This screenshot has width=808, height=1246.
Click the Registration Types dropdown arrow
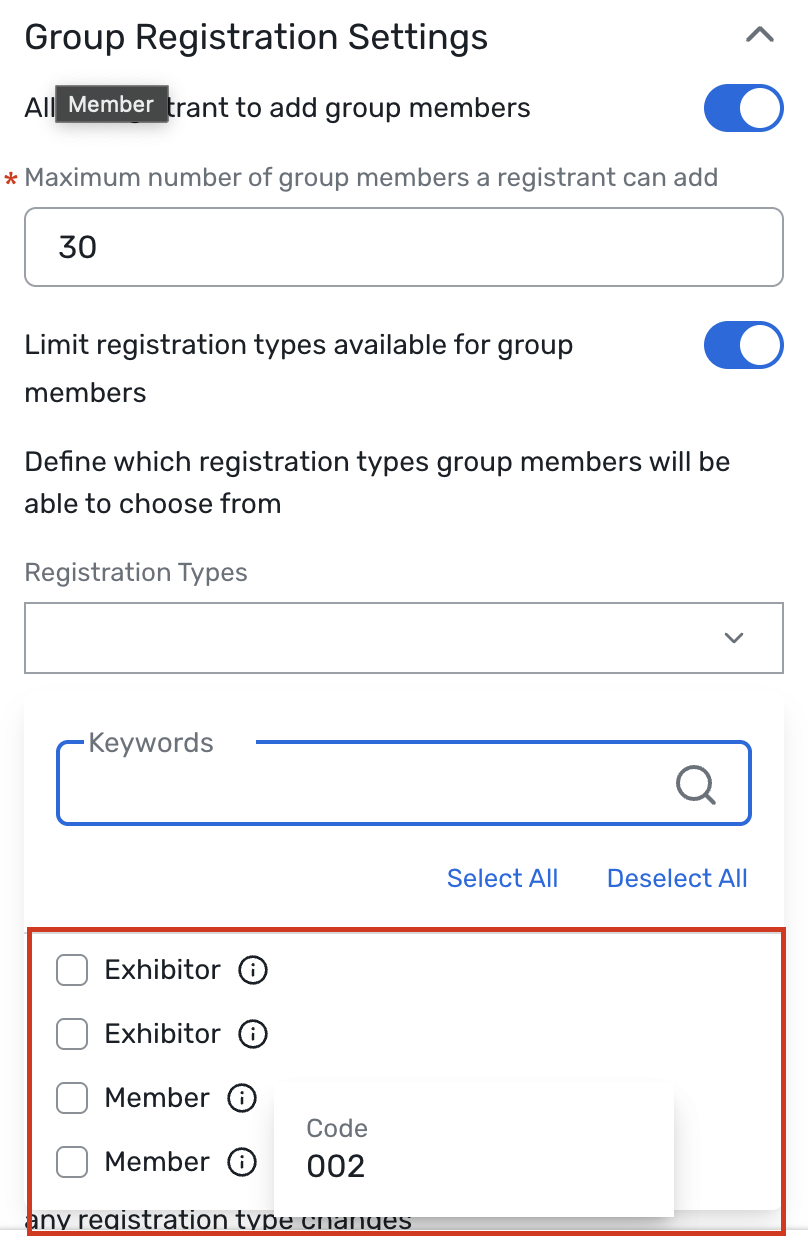734,637
